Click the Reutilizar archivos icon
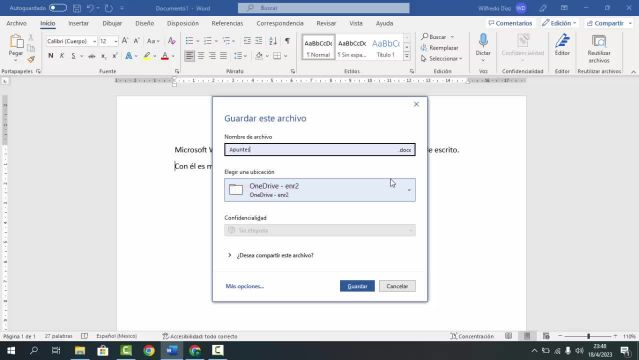The height and width of the screenshot is (360, 639). [x=599, y=41]
